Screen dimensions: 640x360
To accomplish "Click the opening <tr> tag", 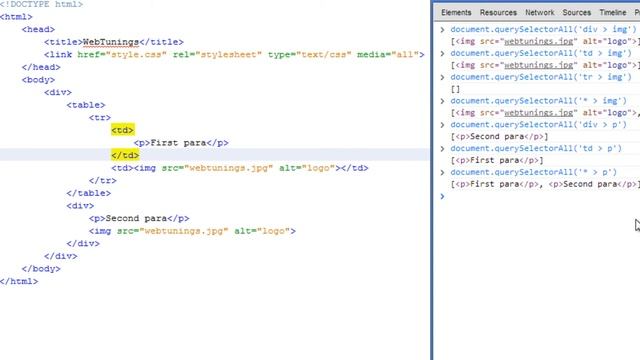I will click(100, 118).
